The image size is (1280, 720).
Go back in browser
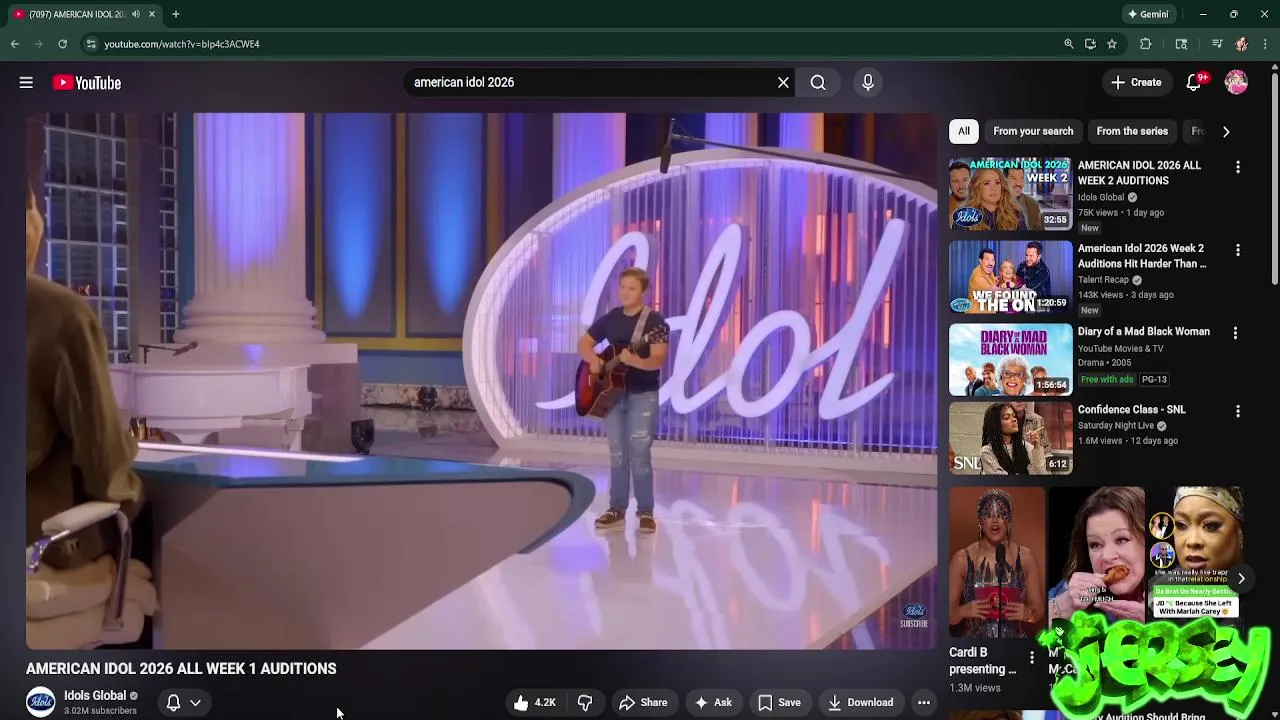tap(15, 44)
